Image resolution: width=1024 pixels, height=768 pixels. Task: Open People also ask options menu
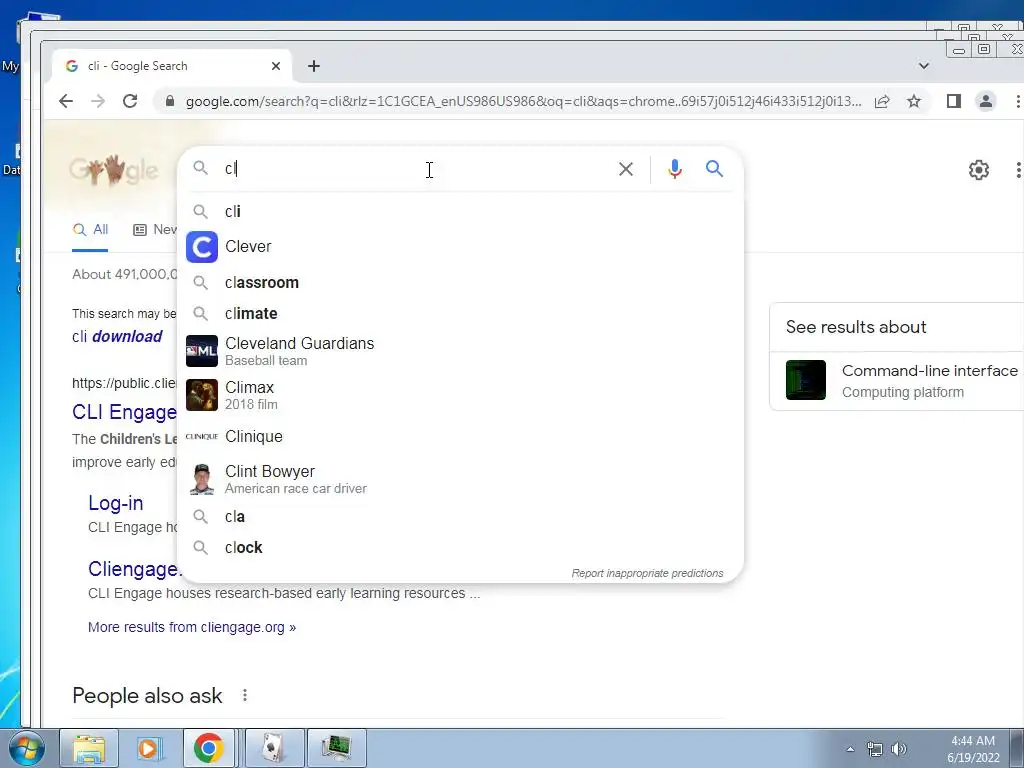click(245, 696)
